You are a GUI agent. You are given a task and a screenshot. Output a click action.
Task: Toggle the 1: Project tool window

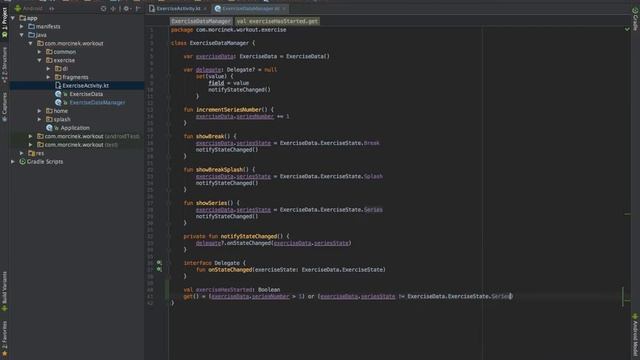point(4,22)
